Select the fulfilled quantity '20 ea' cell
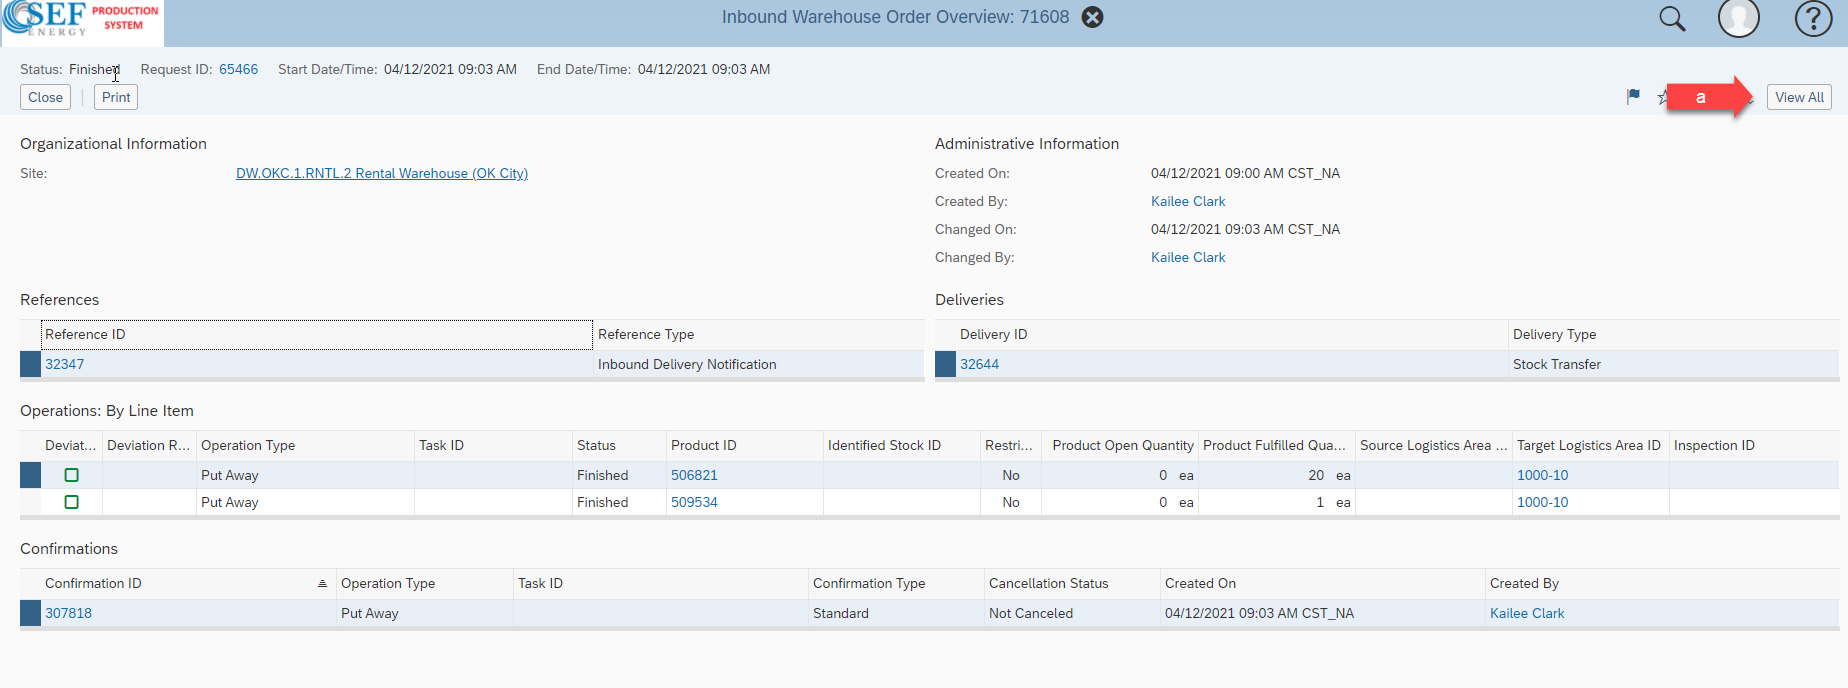Image resolution: width=1848 pixels, height=688 pixels. click(x=1277, y=475)
